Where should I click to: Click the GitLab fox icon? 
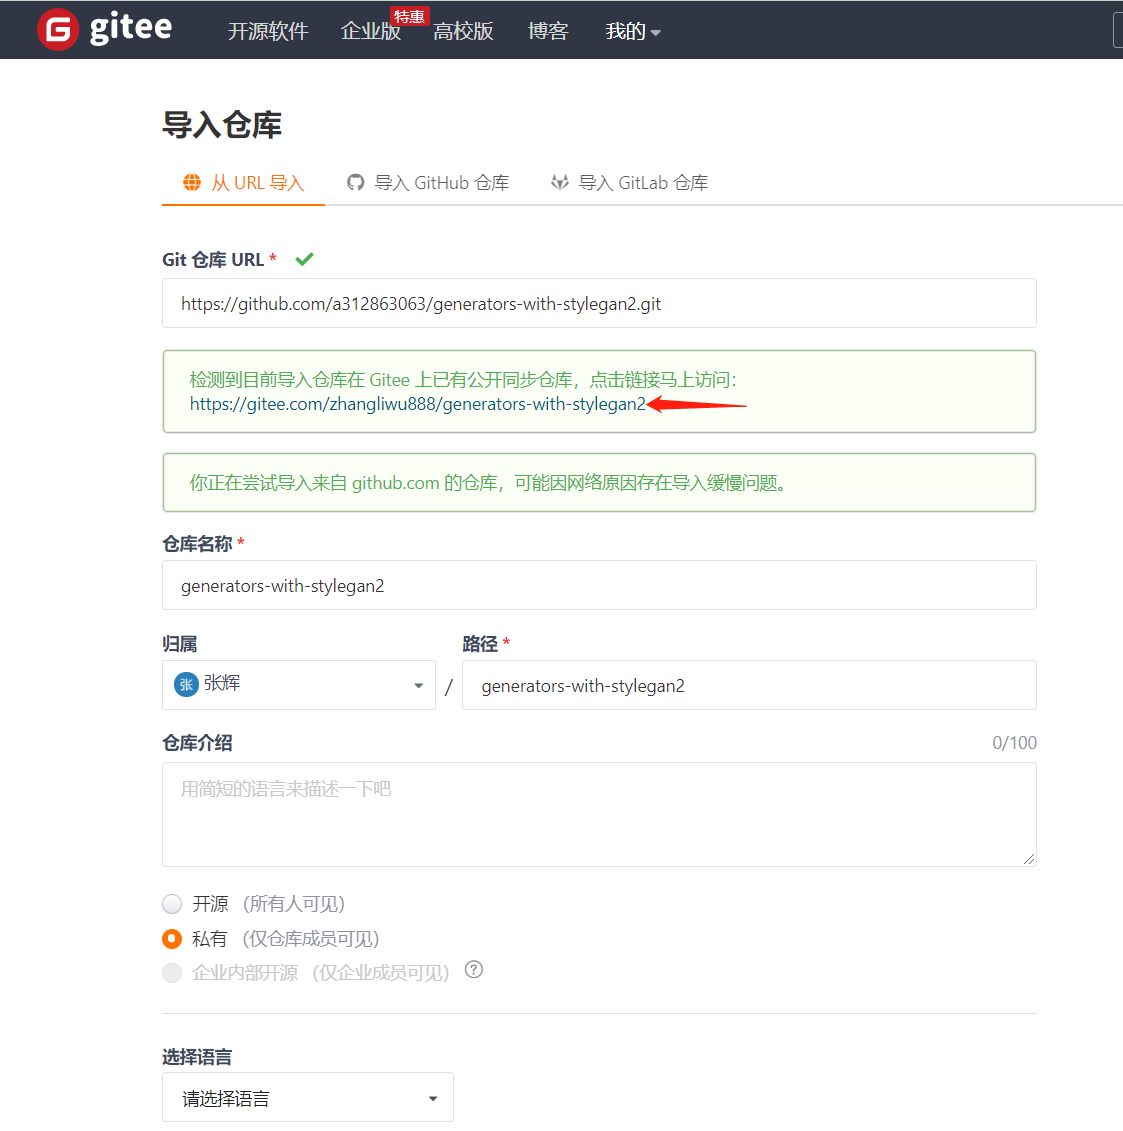point(560,182)
